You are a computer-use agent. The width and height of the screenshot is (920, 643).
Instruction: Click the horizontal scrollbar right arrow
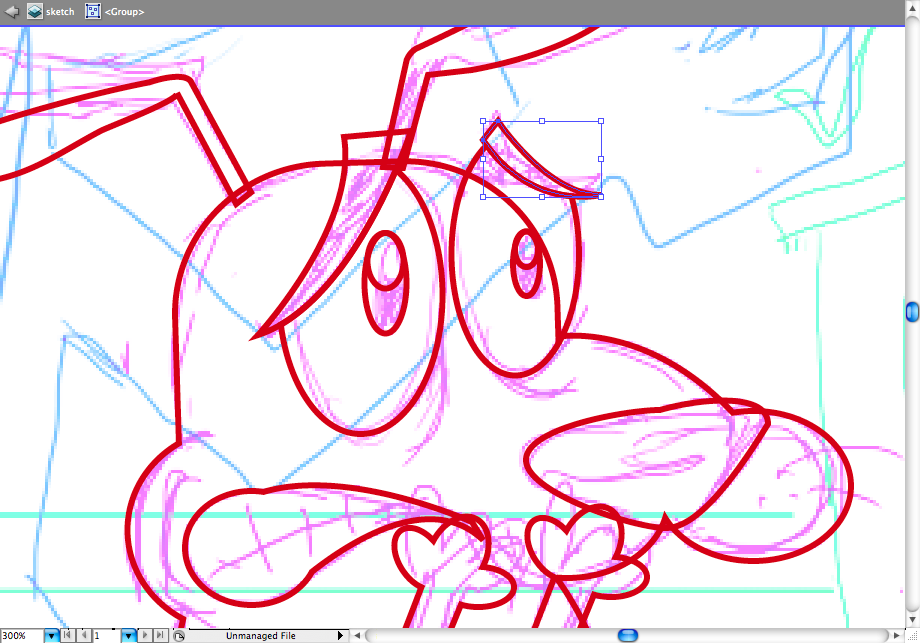point(896,636)
